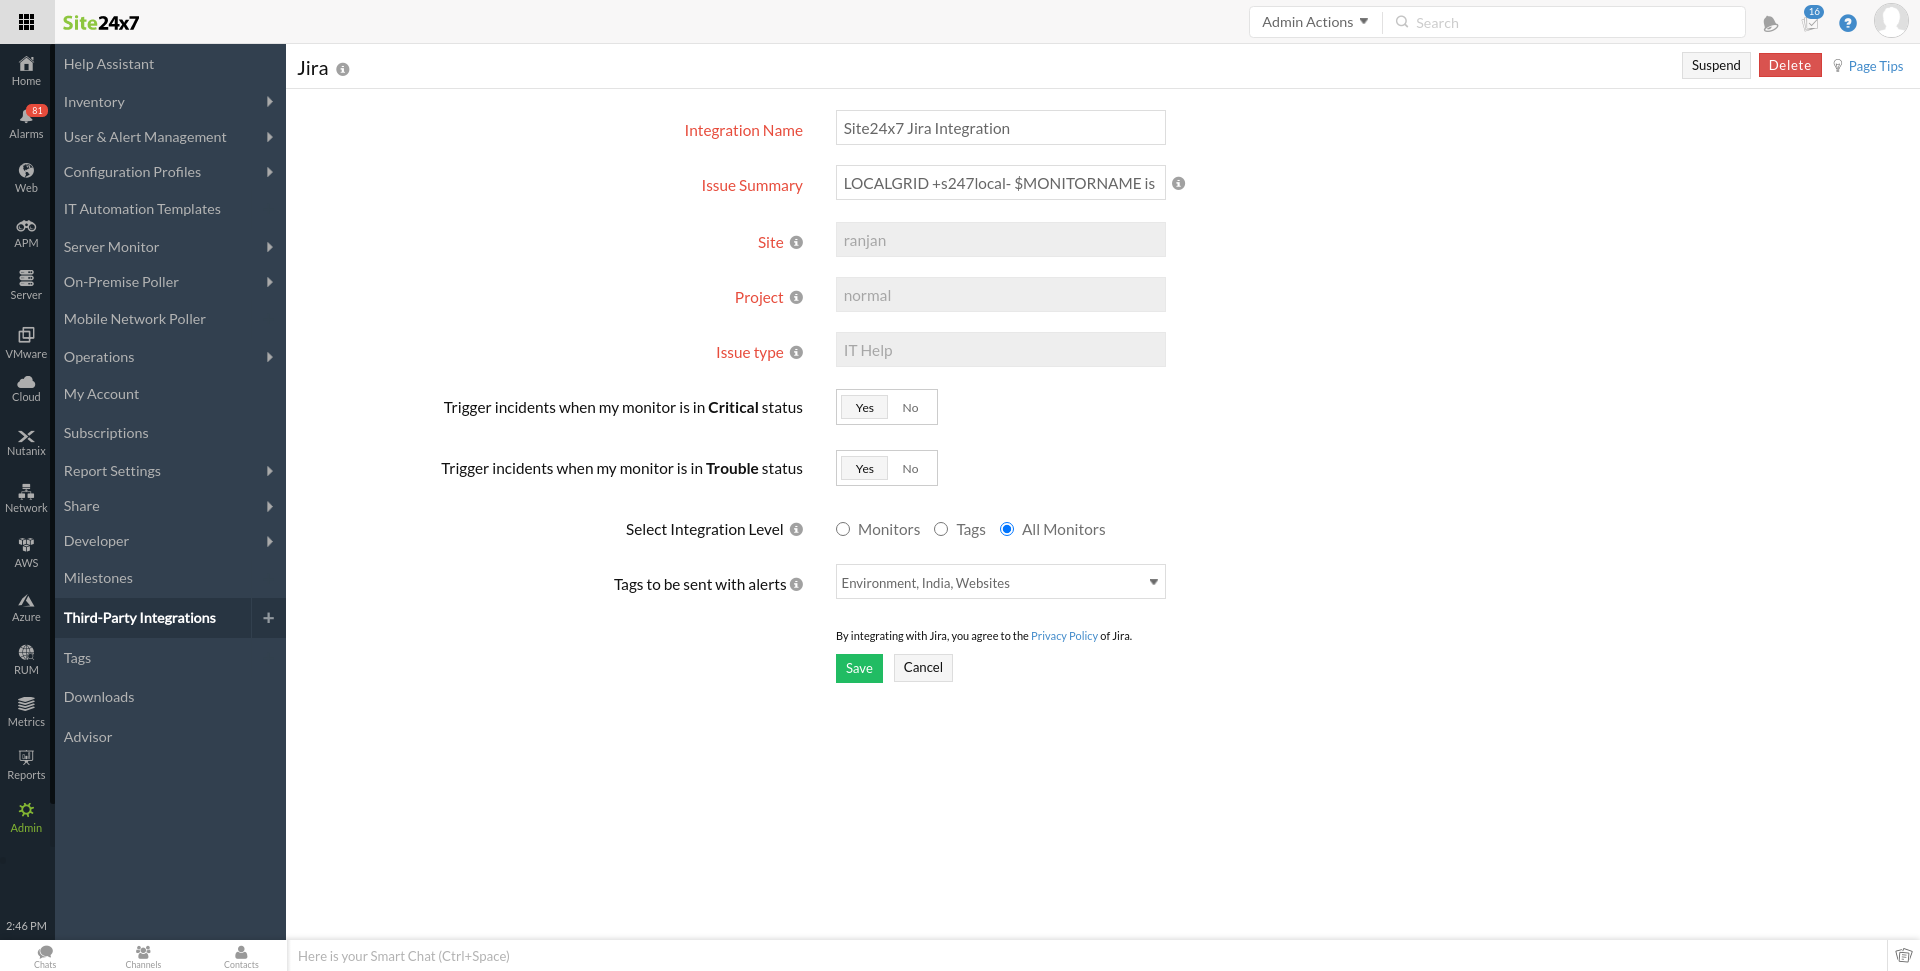
Task: Select the Tags integration level radio
Action: pyautogui.click(x=941, y=529)
